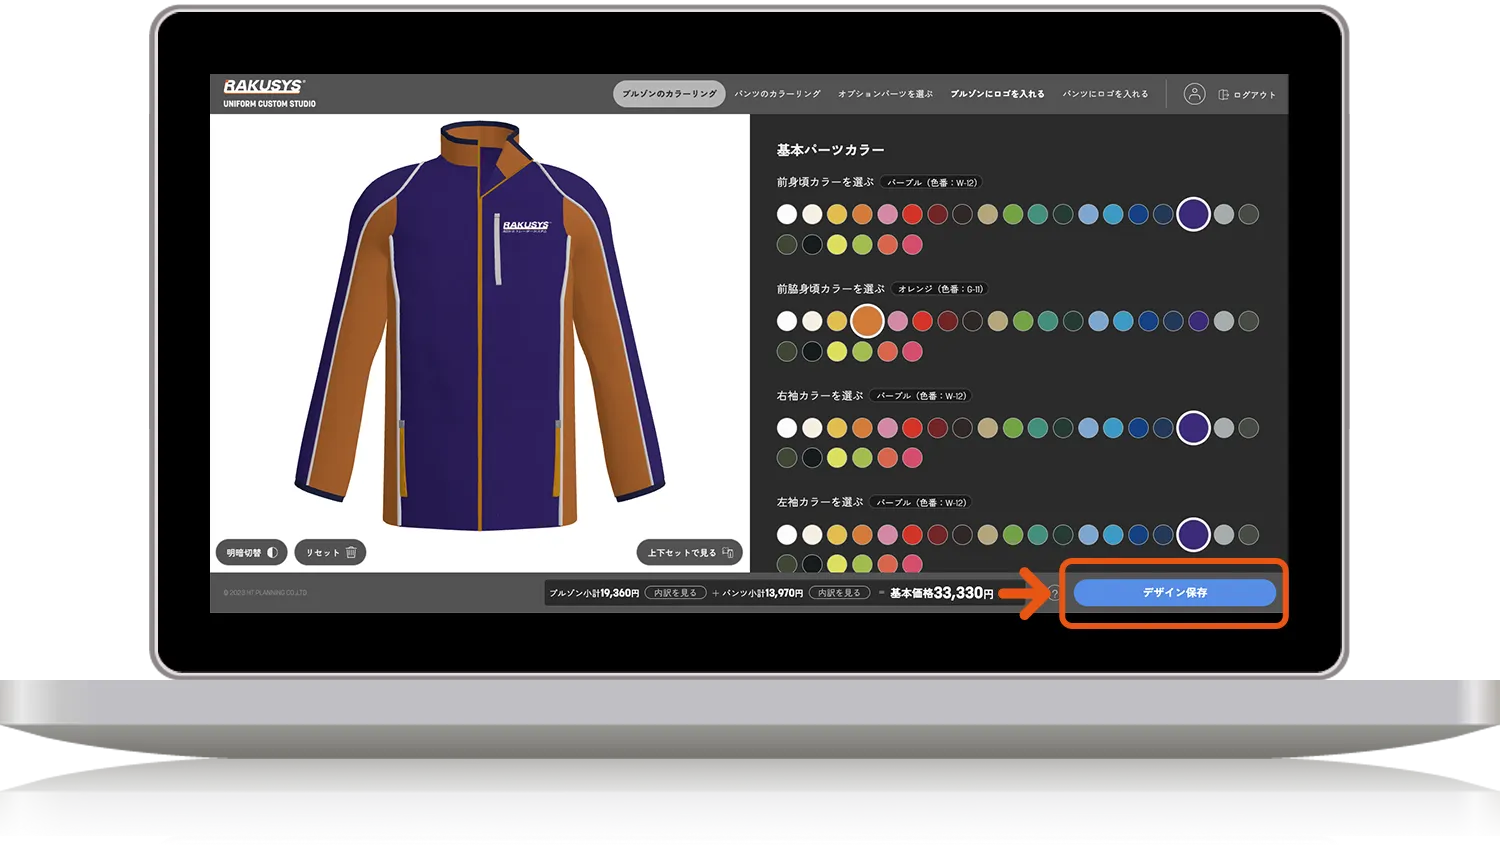Expand 内訳を見る for the blouson subtotal
1500x850 pixels.
(675, 593)
